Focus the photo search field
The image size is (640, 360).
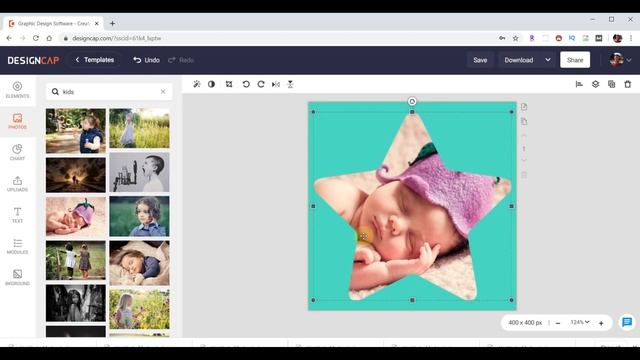(x=109, y=92)
